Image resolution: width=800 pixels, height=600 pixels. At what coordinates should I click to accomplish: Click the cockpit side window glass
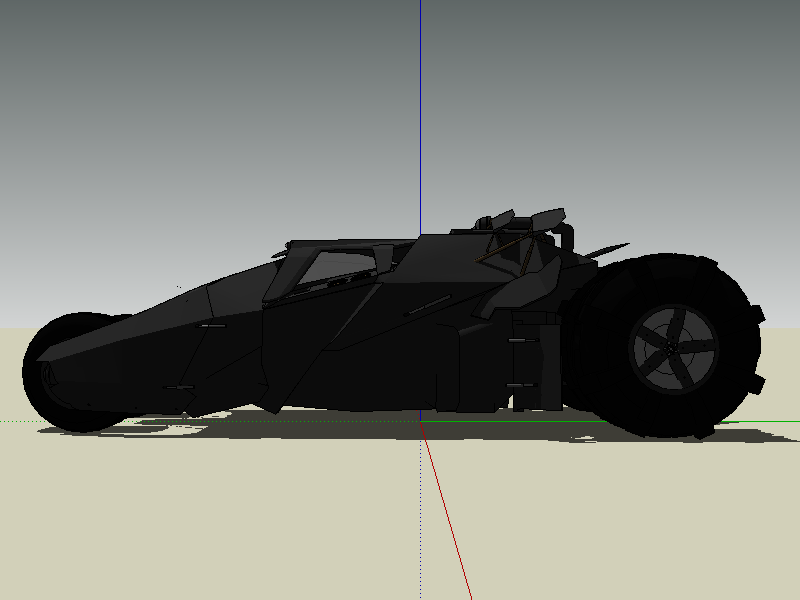(337, 267)
